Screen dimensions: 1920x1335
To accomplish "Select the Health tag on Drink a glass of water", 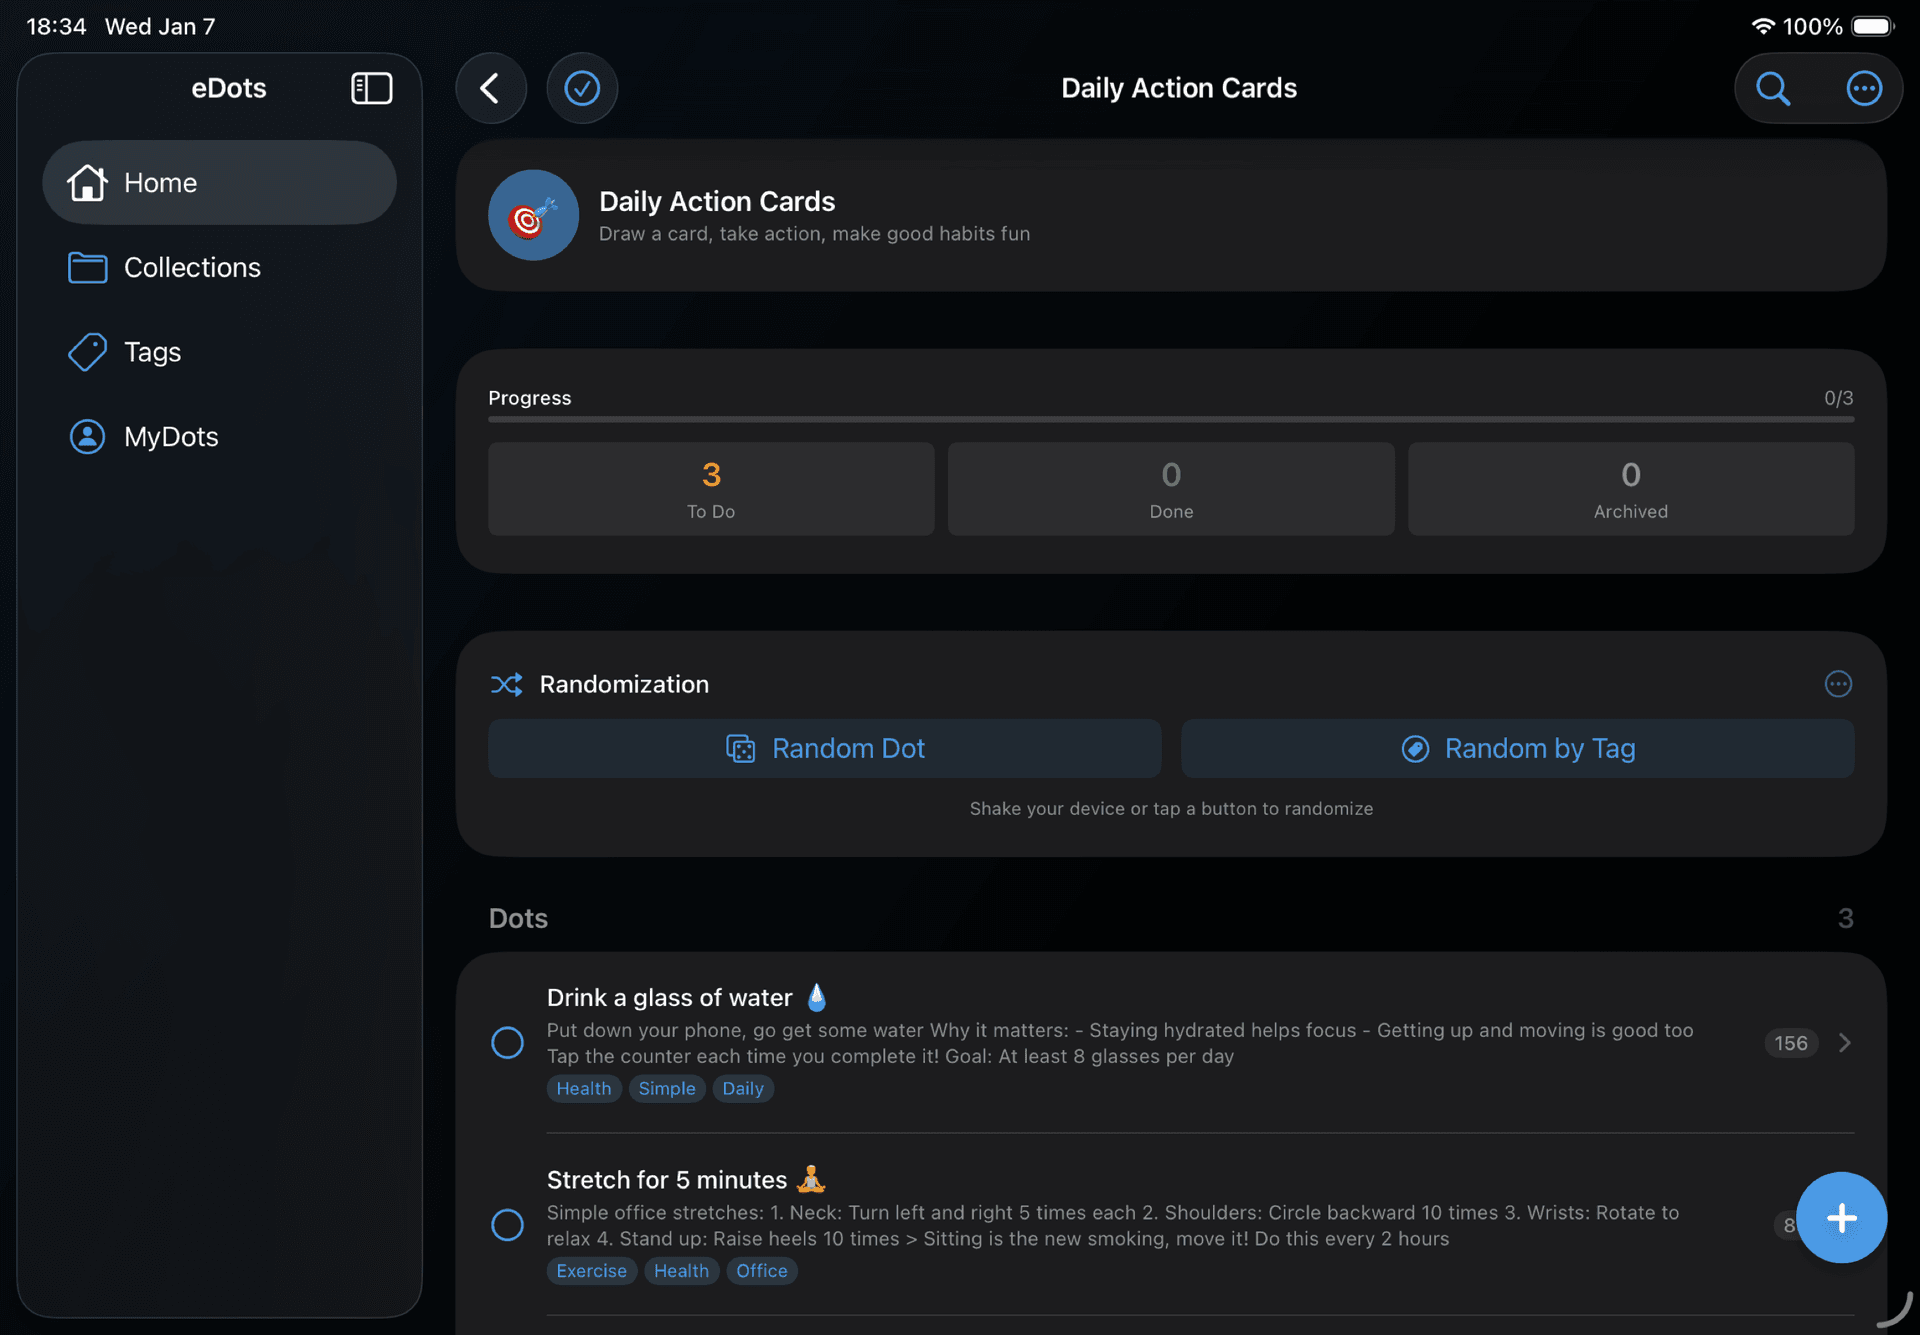I will pos(583,1088).
